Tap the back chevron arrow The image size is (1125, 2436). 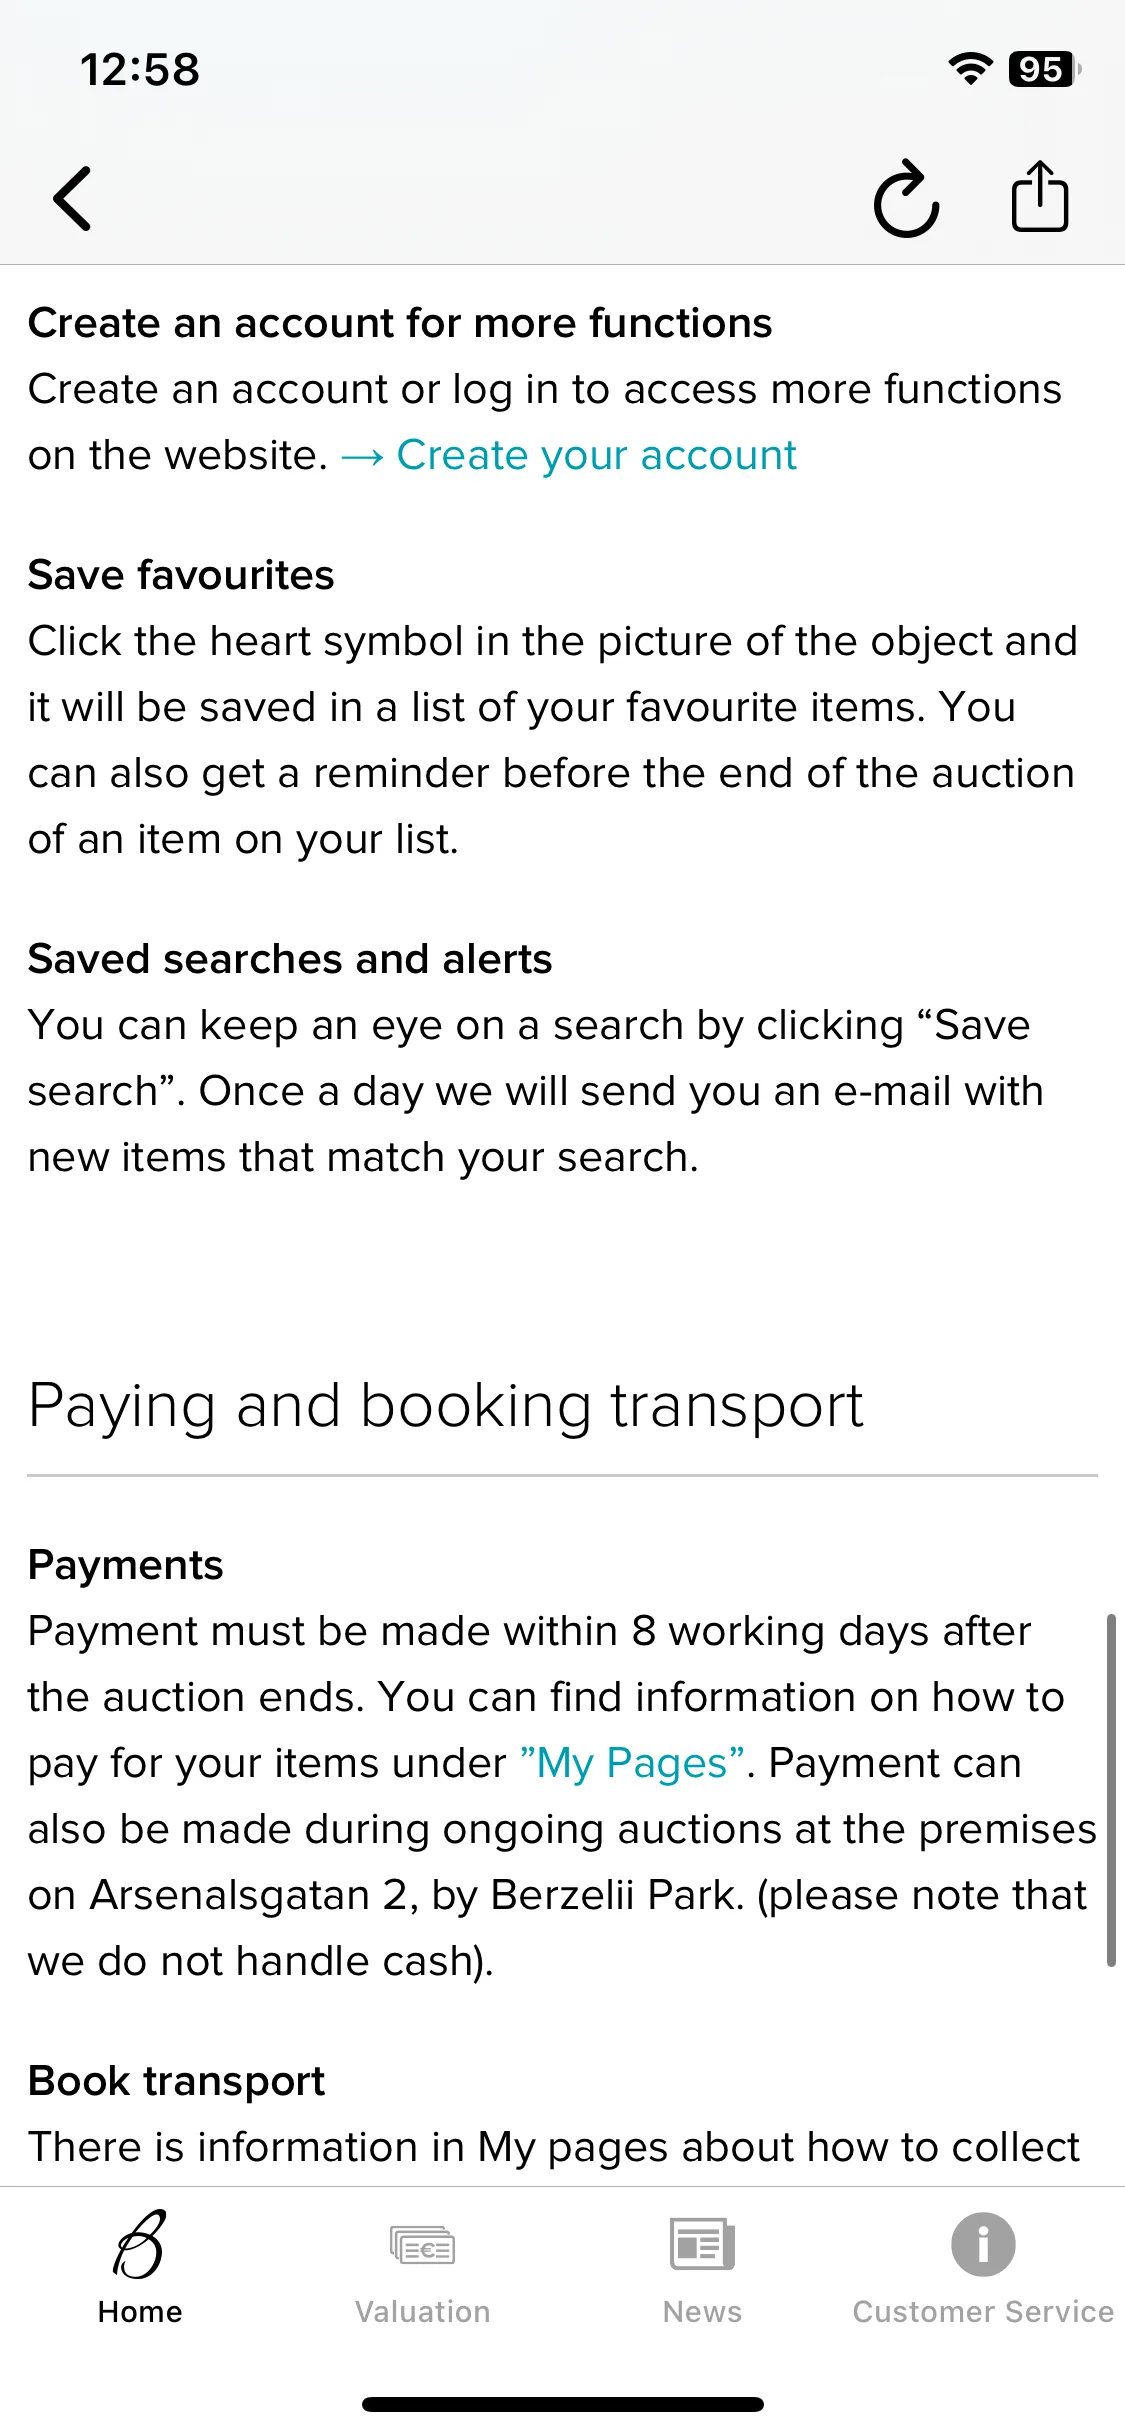[x=72, y=198]
